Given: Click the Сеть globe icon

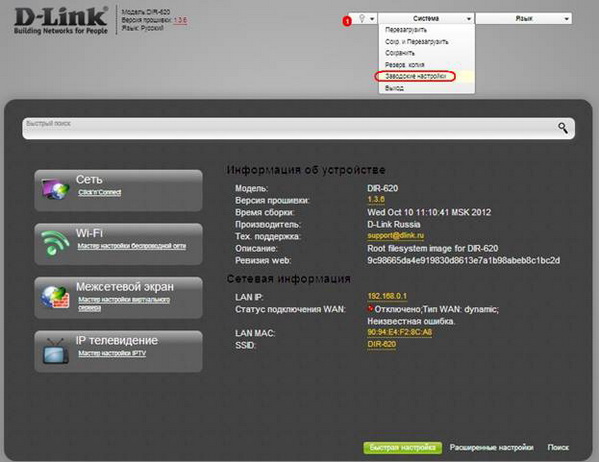Looking at the screenshot, I should (x=56, y=190).
